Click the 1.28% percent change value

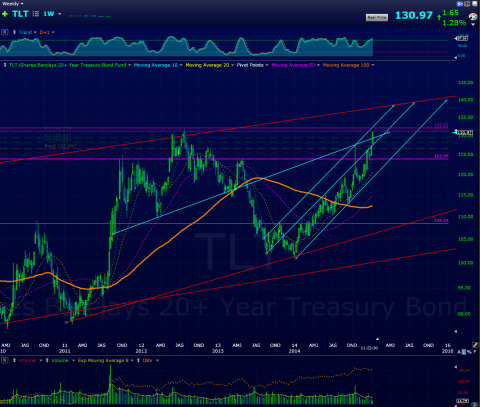[x=454, y=23]
